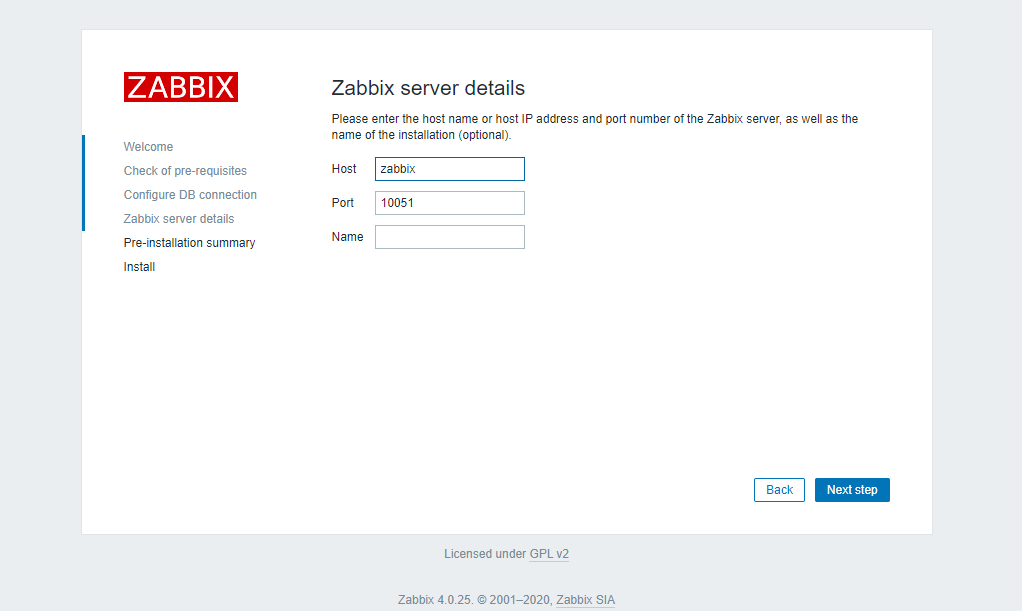Select the Install step in sidebar
Viewport: 1022px width, 611px height.
[x=139, y=267]
